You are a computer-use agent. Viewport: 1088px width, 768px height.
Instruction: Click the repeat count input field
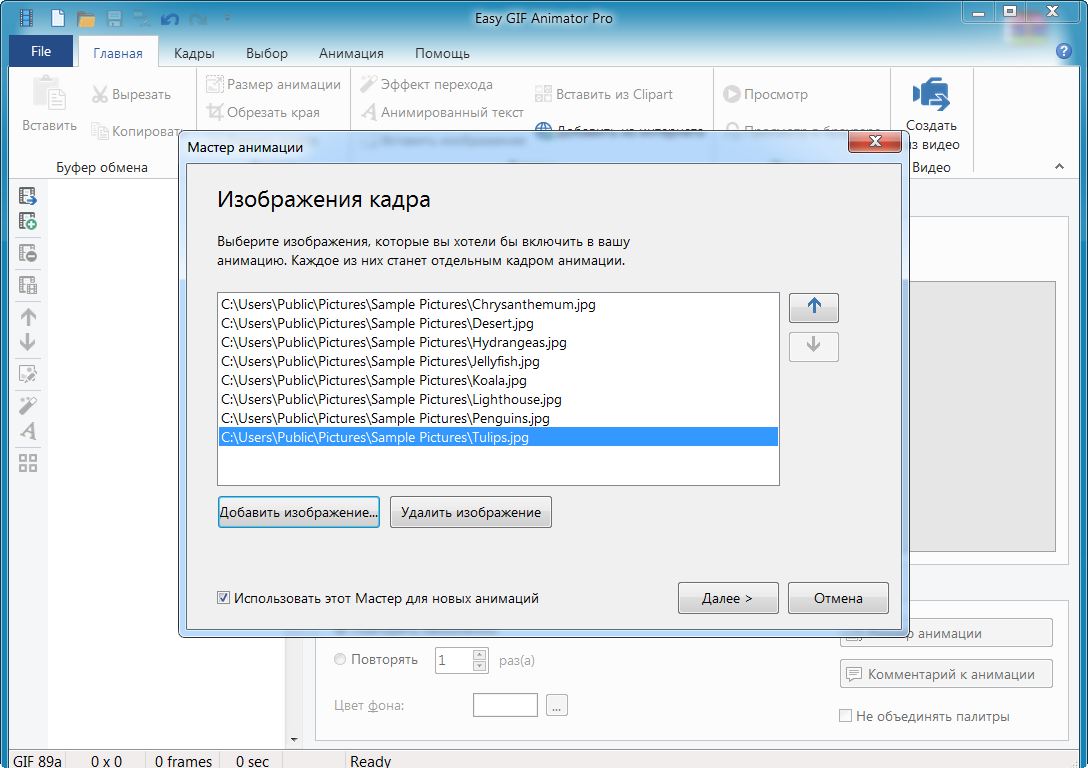pyautogui.click(x=453, y=660)
